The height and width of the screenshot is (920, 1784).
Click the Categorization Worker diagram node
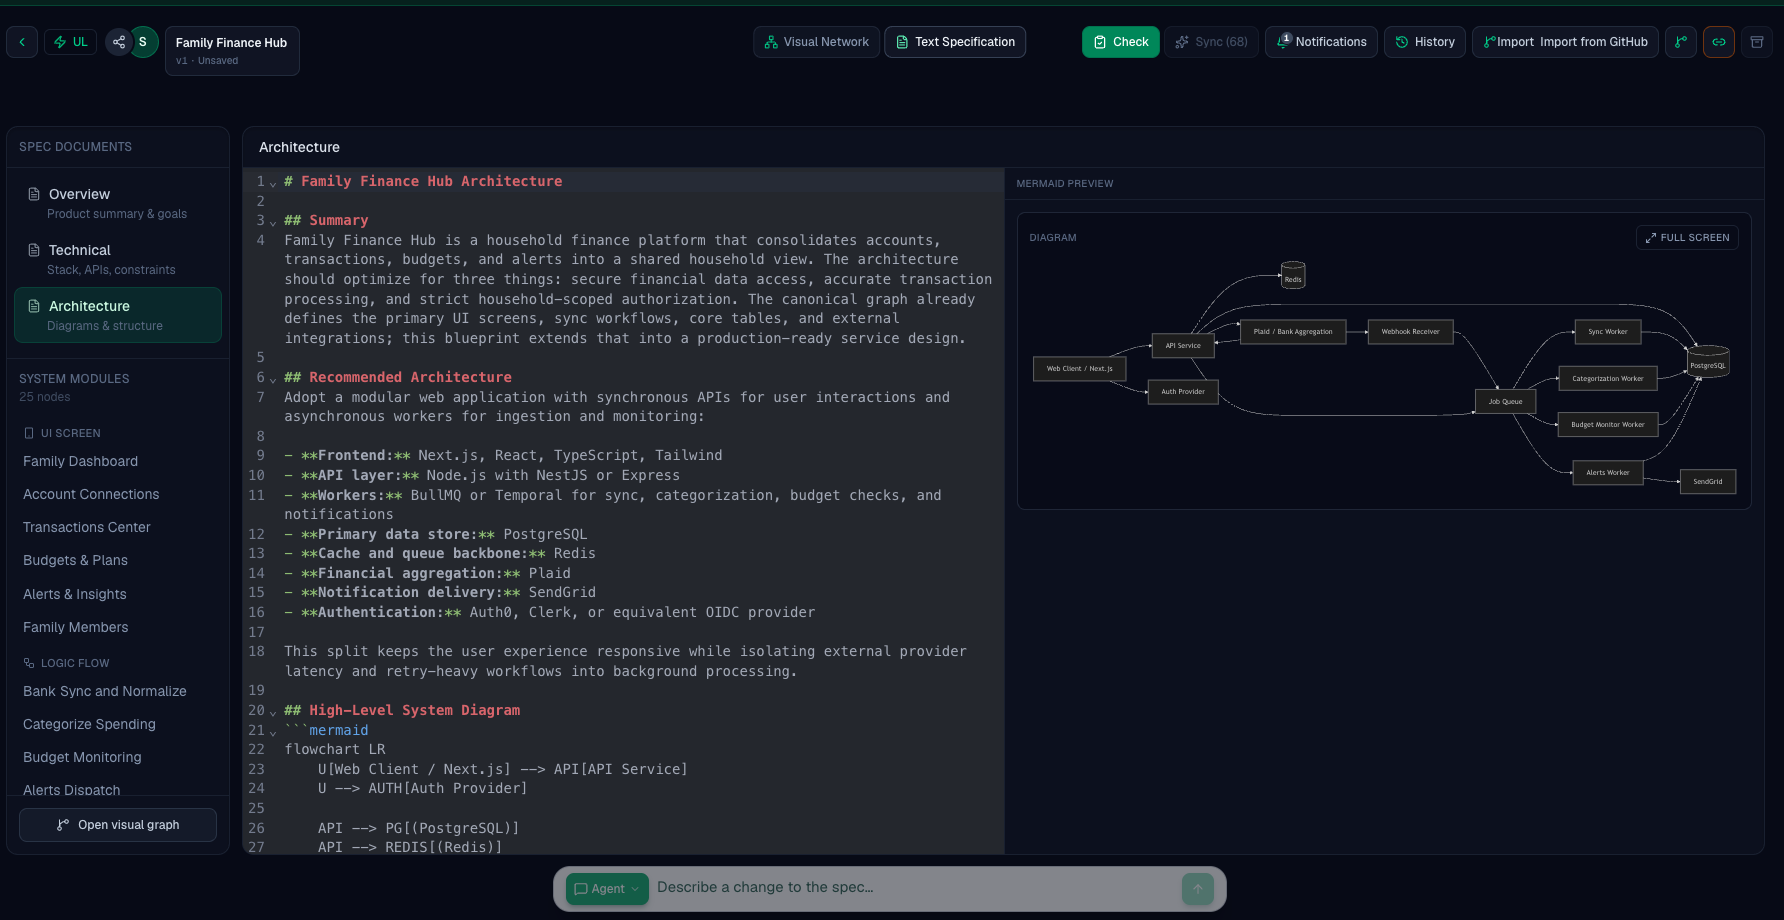(1608, 379)
